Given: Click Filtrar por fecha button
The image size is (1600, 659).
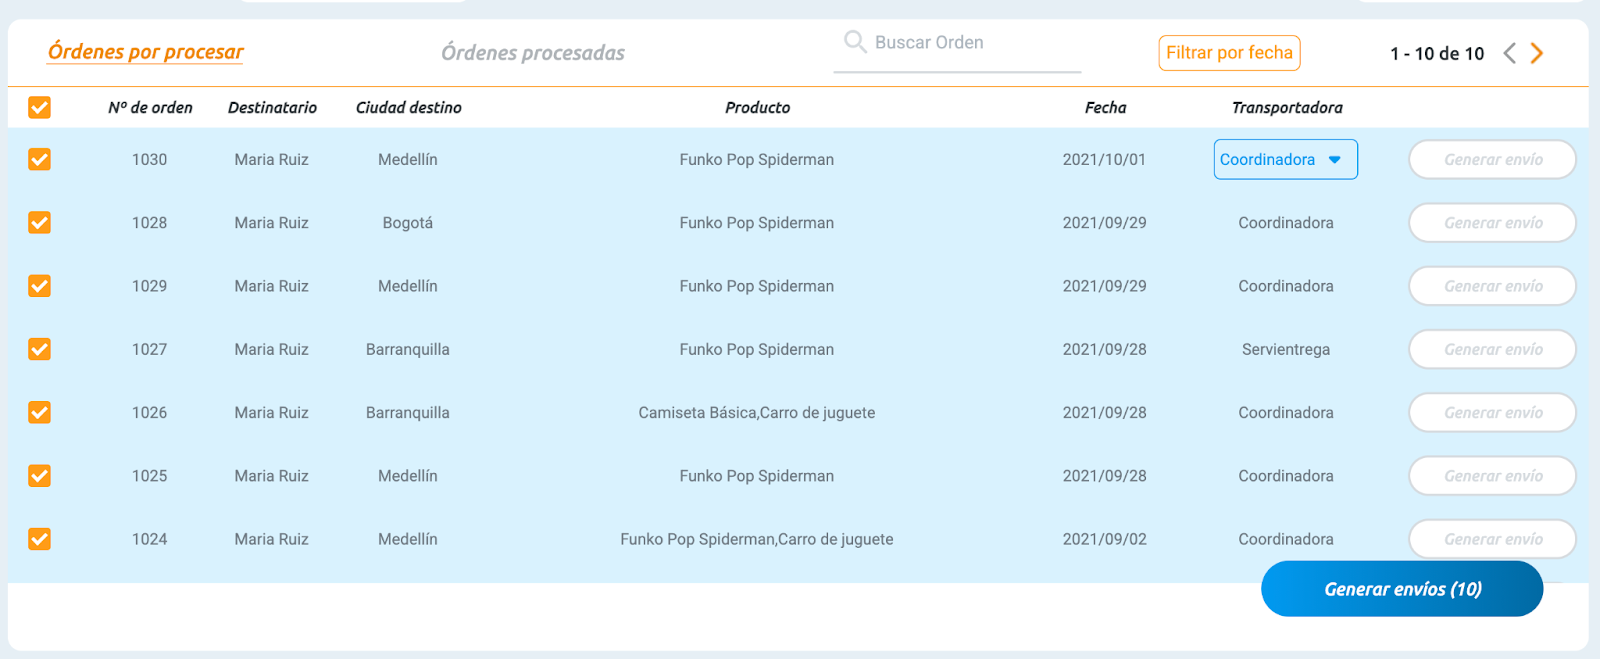Looking at the screenshot, I should (1229, 53).
